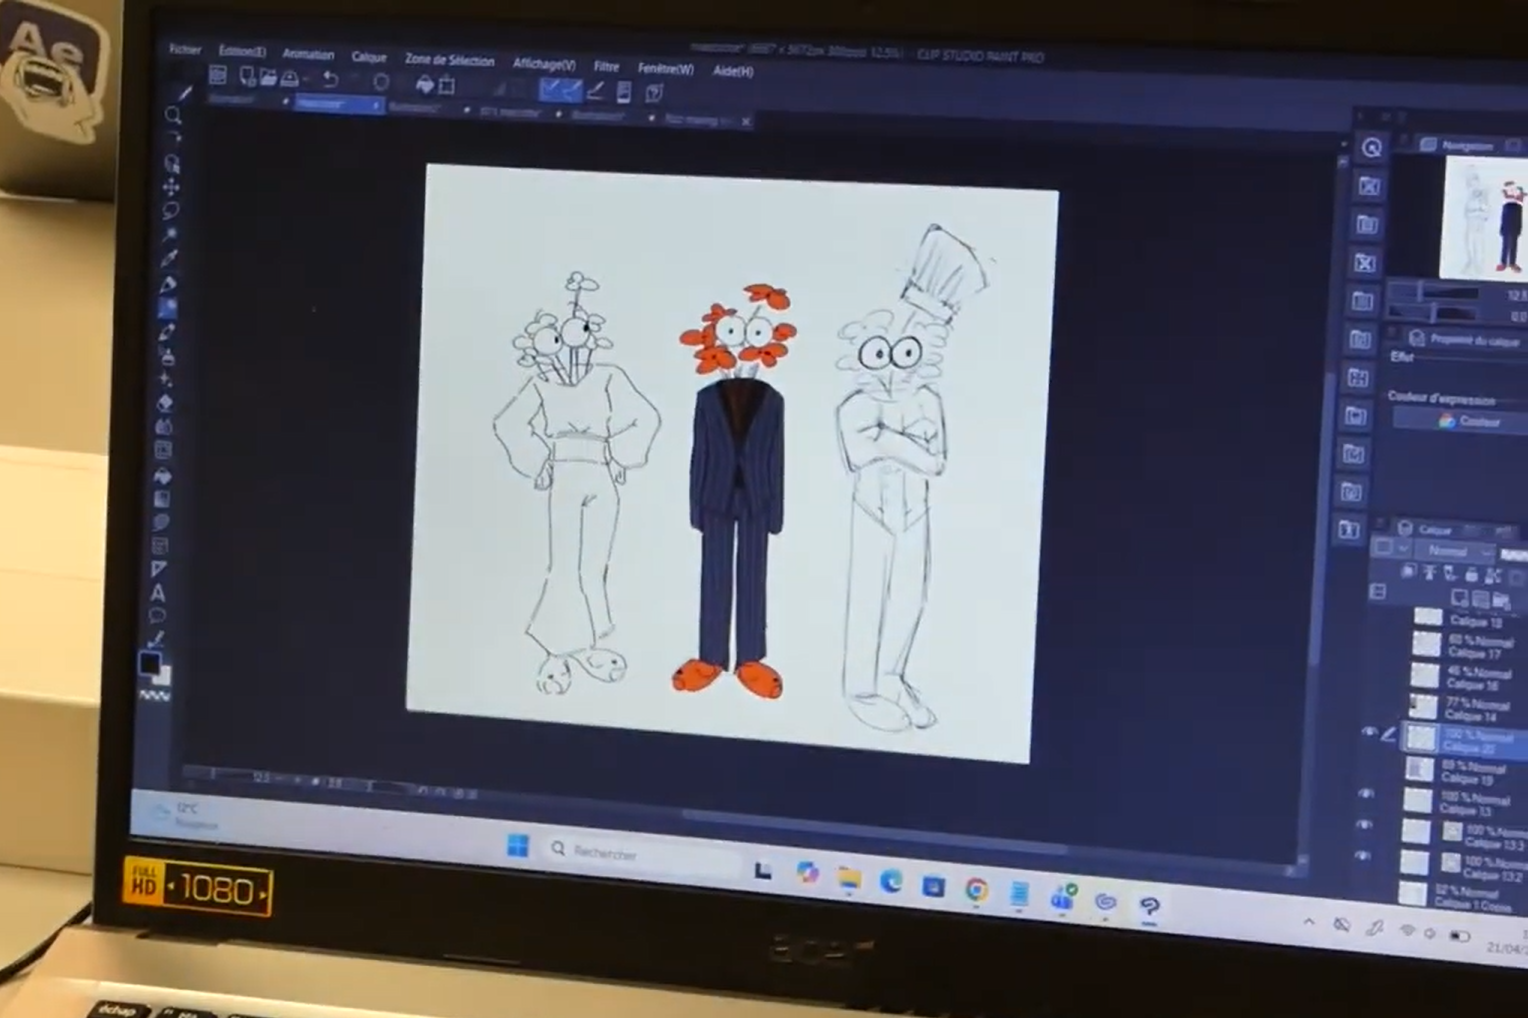Viewport: 1528px width, 1018px height.
Task: Click the Scale/Rotate transform icon in command bar
Action: pyautogui.click(x=447, y=85)
